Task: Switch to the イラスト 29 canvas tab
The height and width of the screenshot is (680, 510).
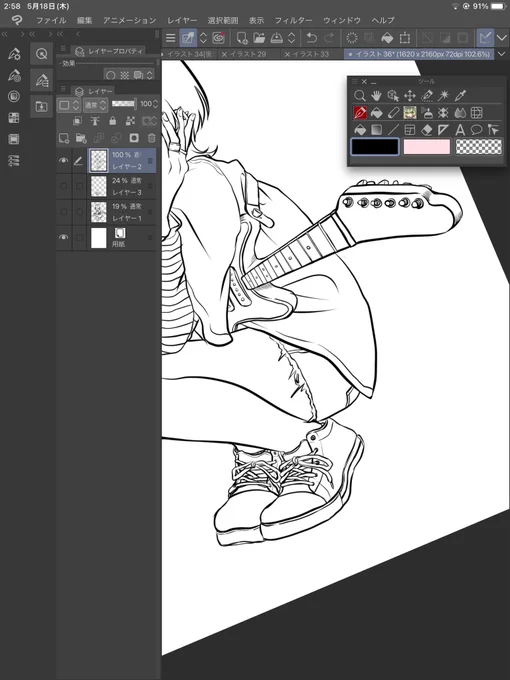Action: click(248, 54)
